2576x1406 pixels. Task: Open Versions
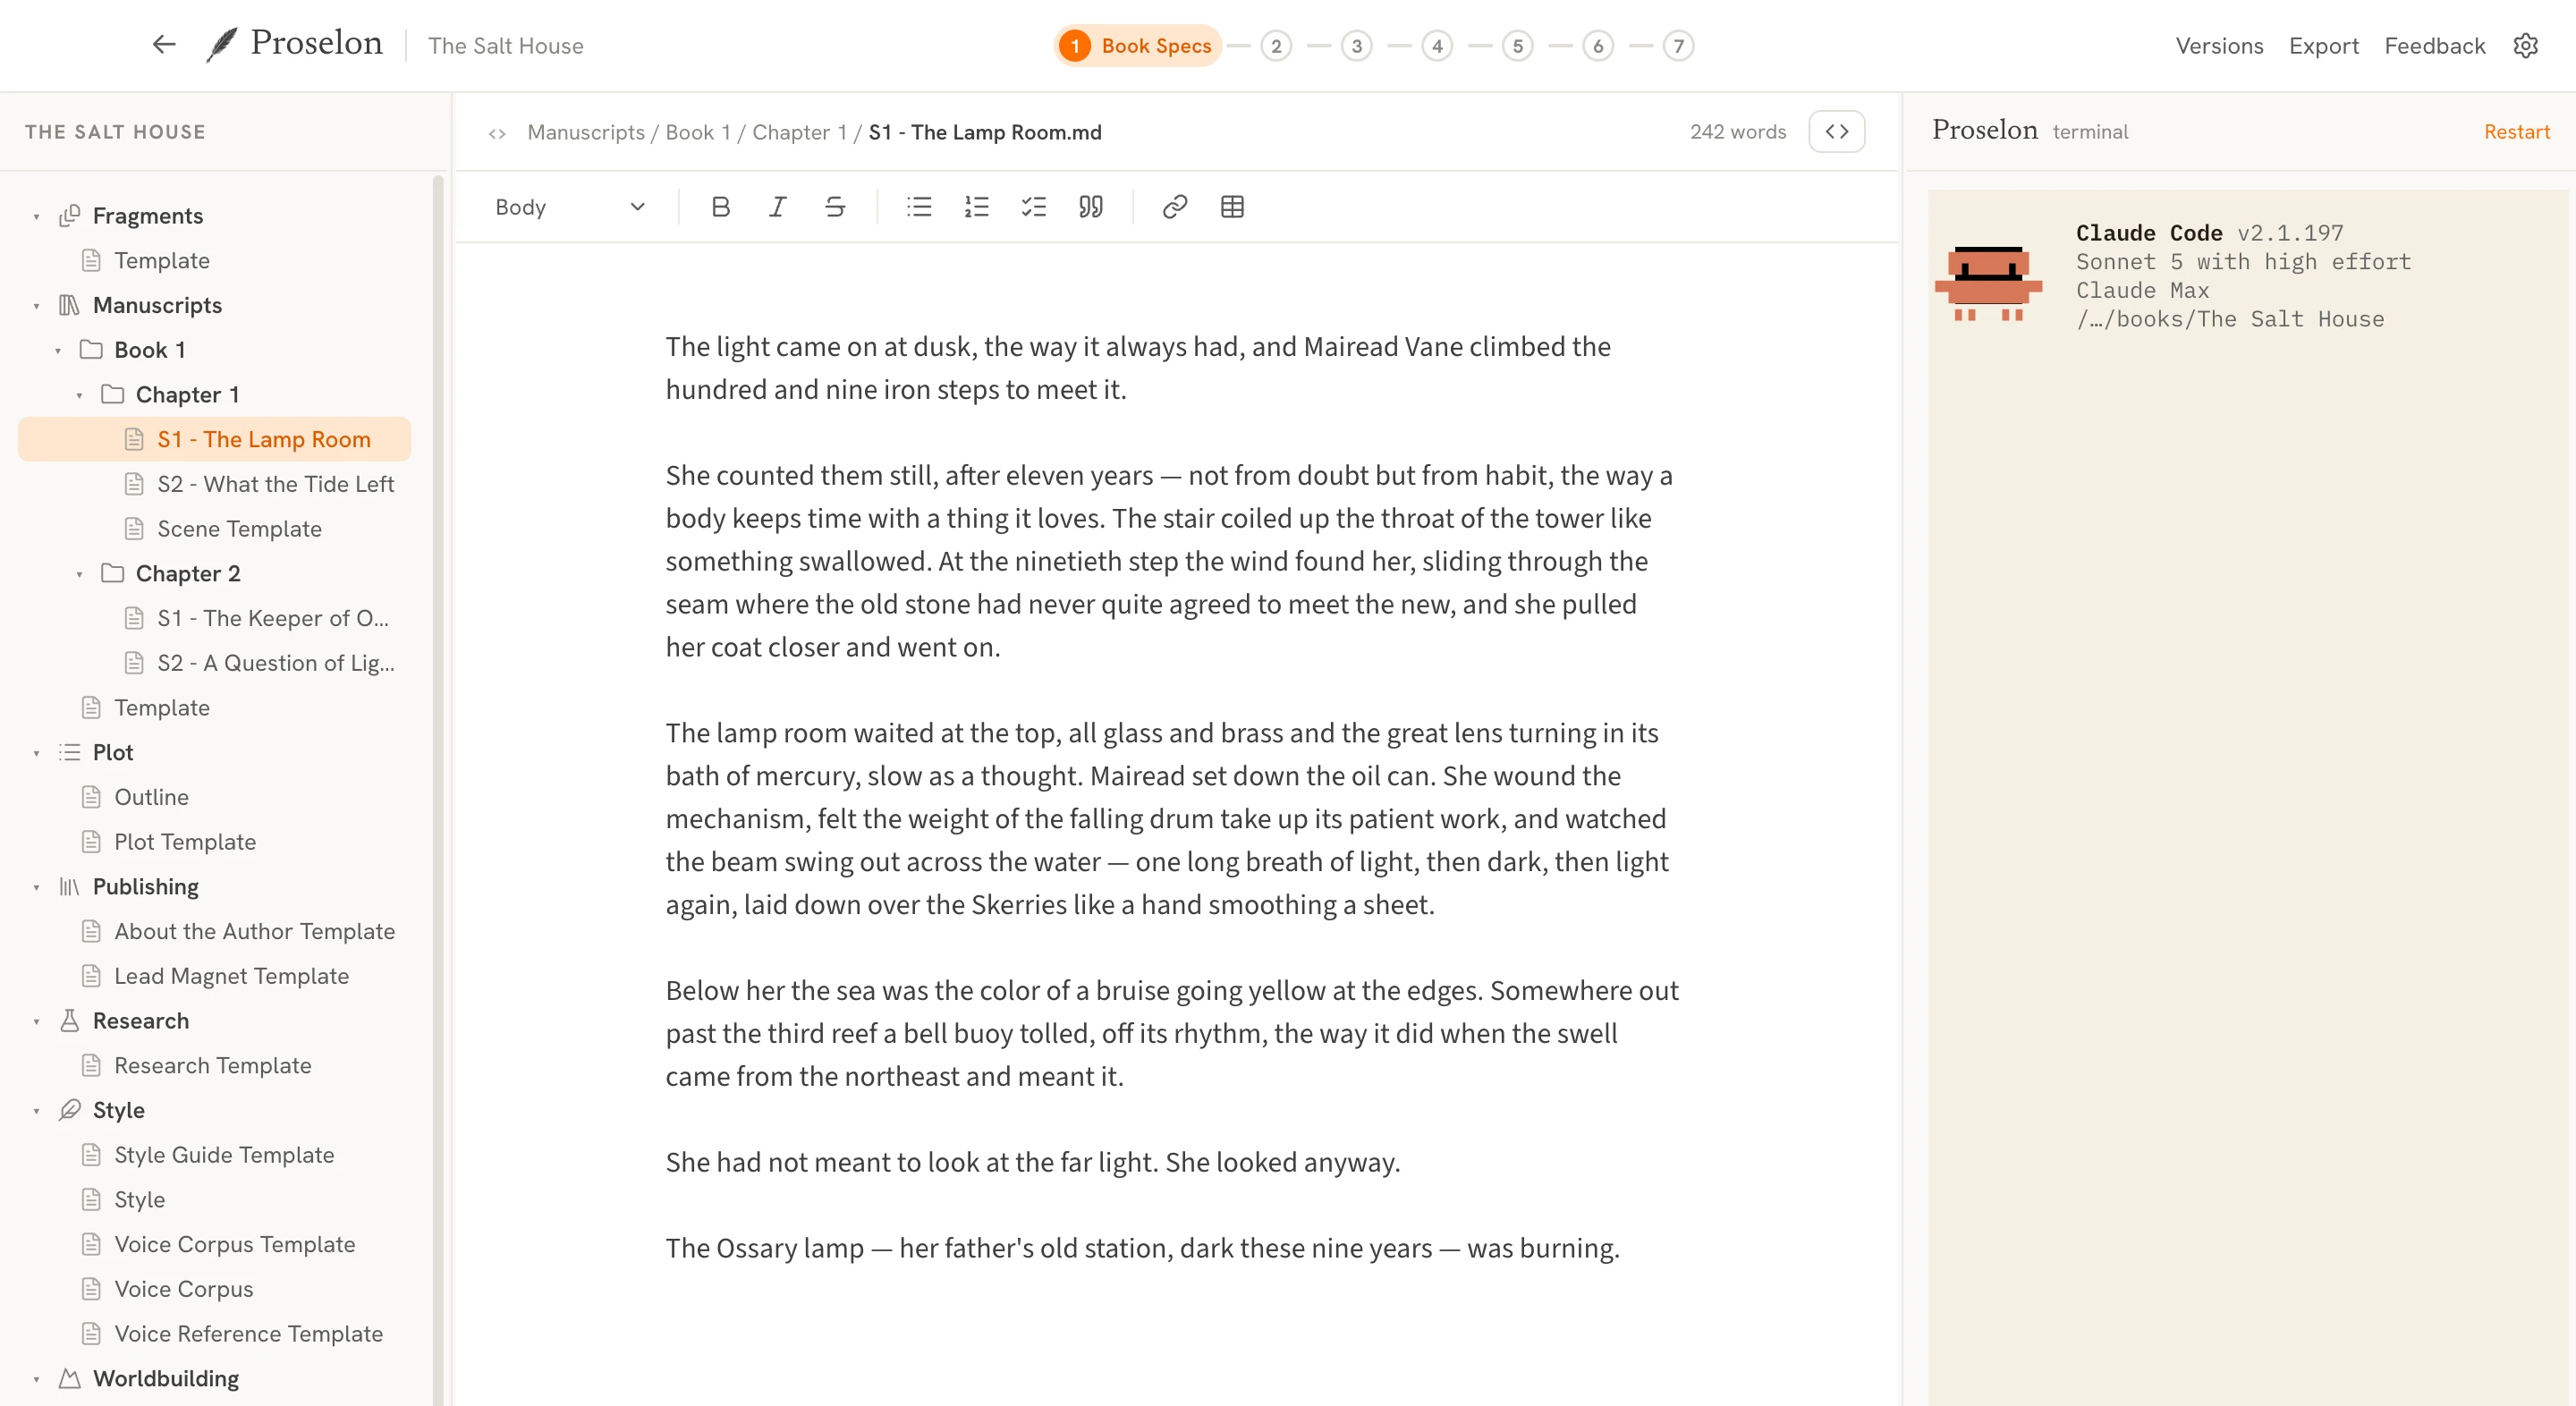(x=2219, y=46)
